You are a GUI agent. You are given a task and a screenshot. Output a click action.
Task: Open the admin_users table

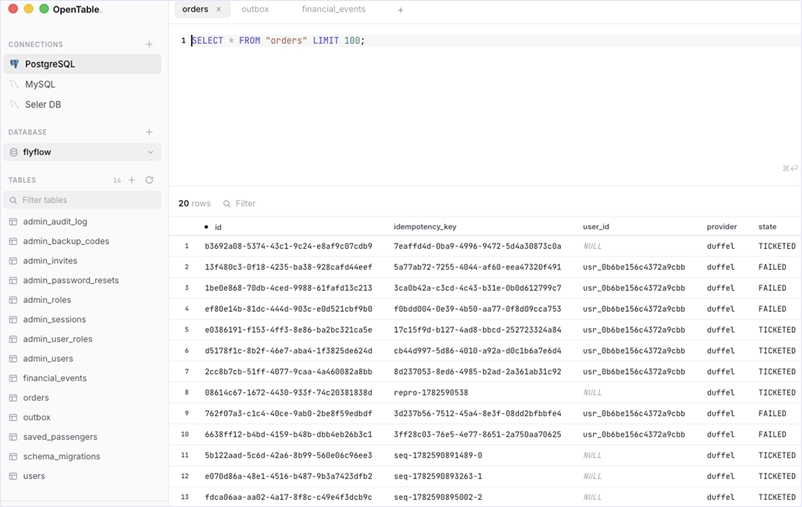(x=48, y=359)
